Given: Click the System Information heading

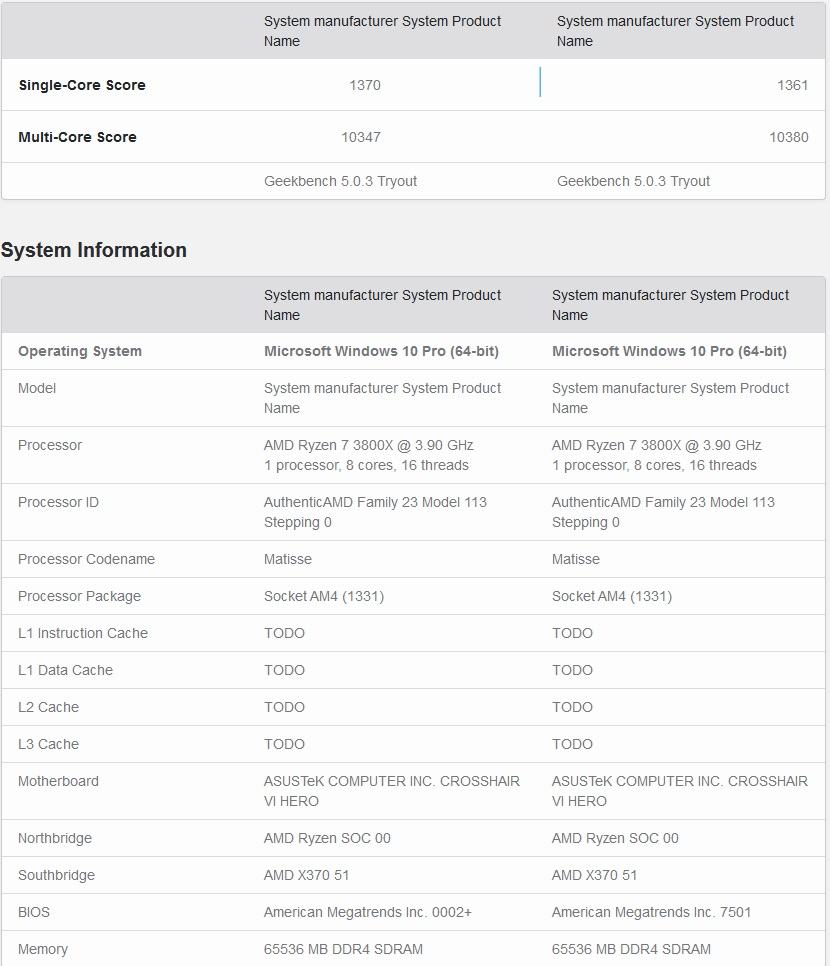Looking at the screenshot, I should coord(94,250).
